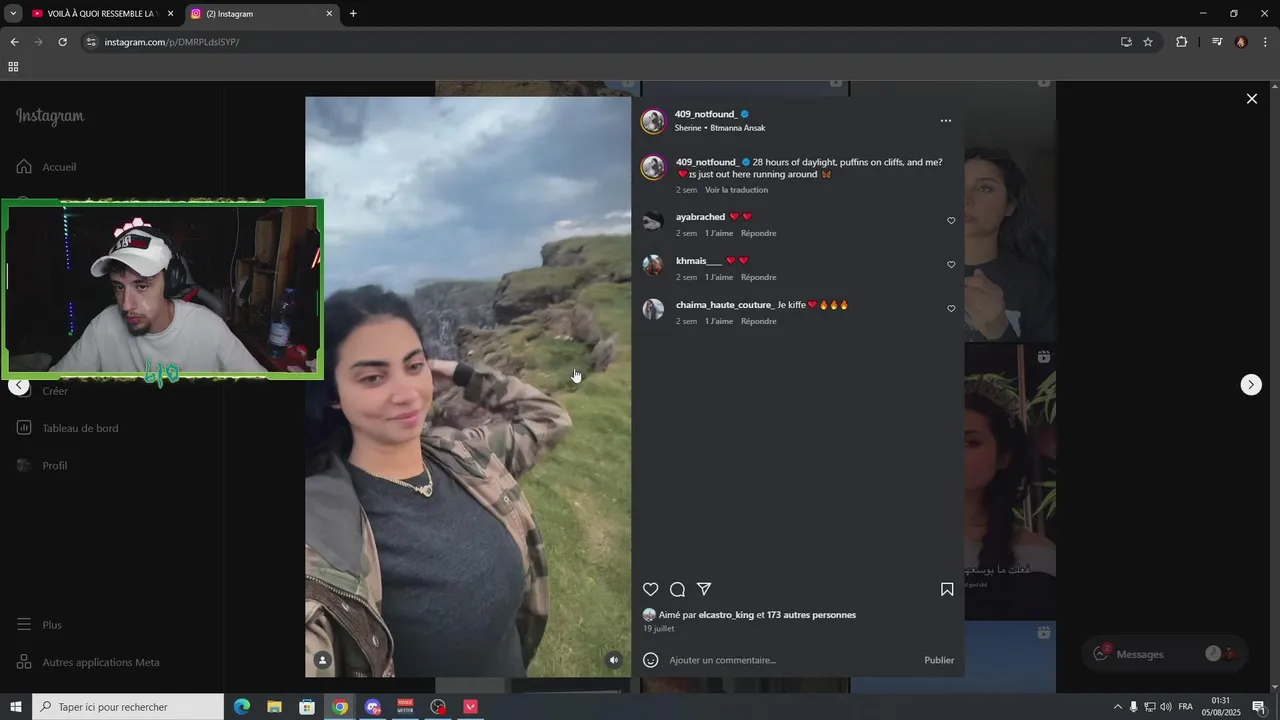
Task: Go back in browser
Action: tap(14, 42)
